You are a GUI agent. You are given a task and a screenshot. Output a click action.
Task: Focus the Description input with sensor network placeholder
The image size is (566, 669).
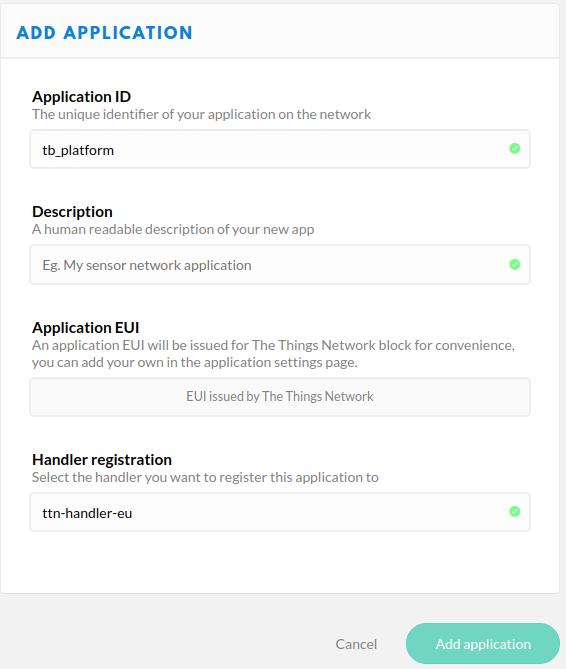coord(280,265)
